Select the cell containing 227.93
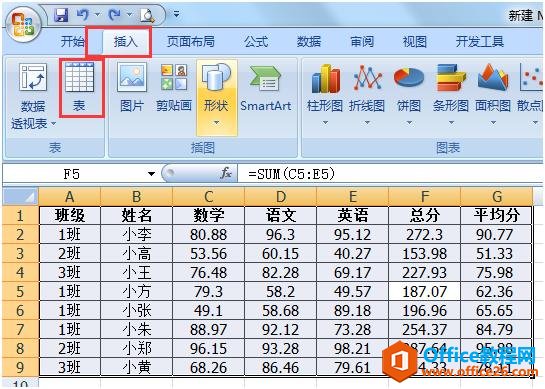 click(x=425, y=273)
